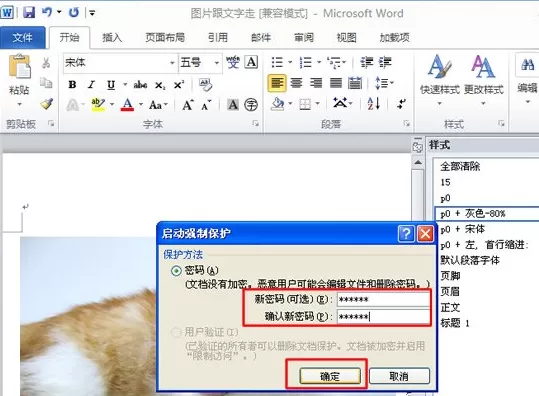Click the Cut scissors icon
Image resolution: width=539 pixels, height=396 pixels.
coord(46,63)
